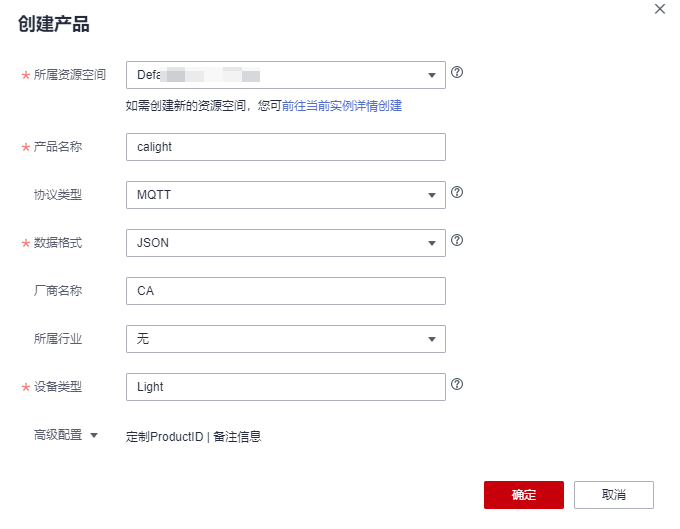Open the JSON data format dropdown
680x529 pixels.
(x=285, y=243)
